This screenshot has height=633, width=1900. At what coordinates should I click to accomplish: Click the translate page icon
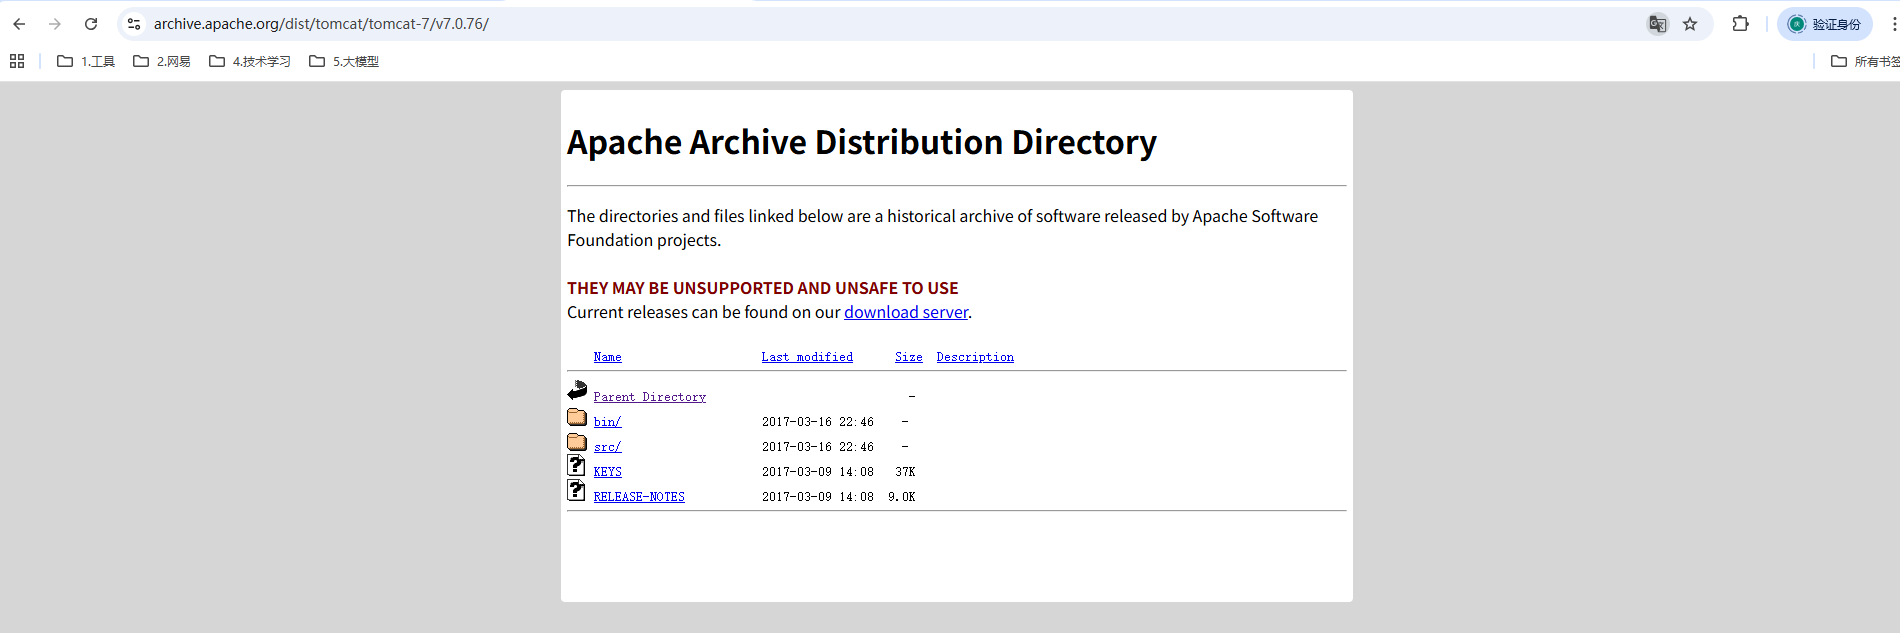pyautogui.click(x=1658, y=24)
